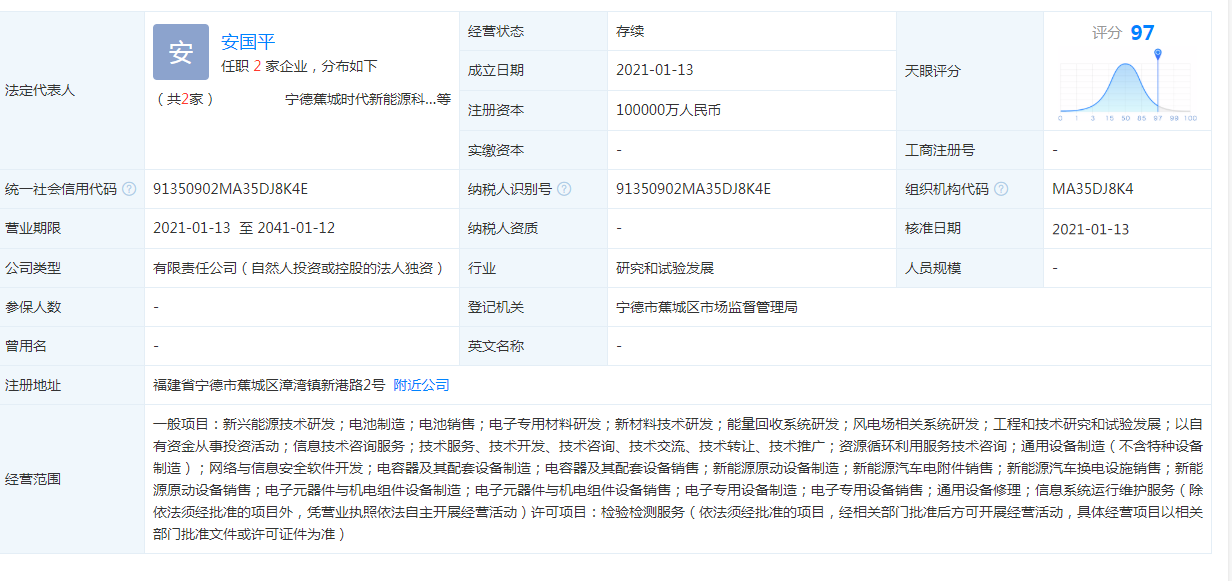Click the 曾用名 label
The height and width of the screenshot is (581, 1232).
point(26,346)
